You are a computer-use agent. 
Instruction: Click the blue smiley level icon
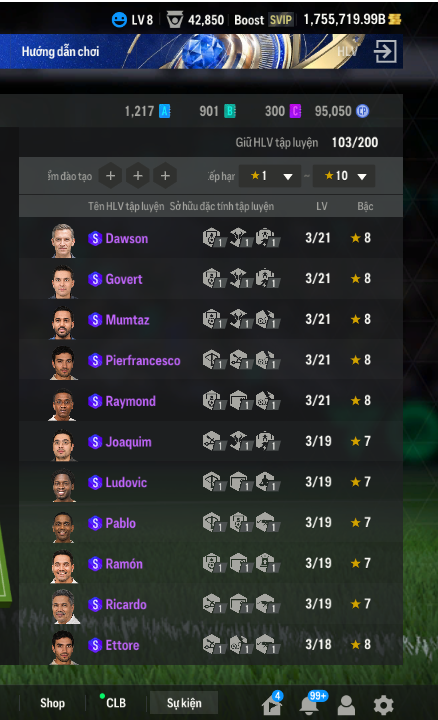pos(119,20)
